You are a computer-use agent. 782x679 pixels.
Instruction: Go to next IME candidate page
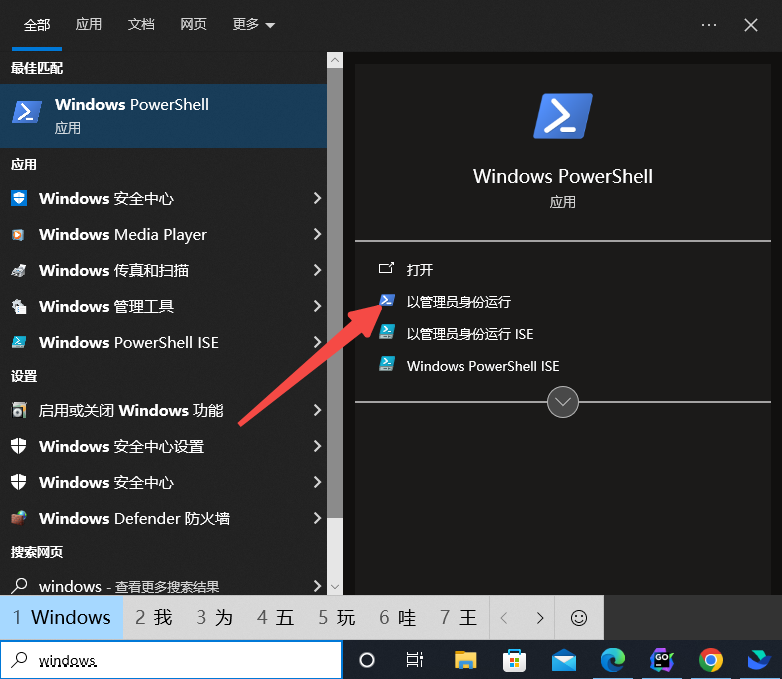(540, 618)
